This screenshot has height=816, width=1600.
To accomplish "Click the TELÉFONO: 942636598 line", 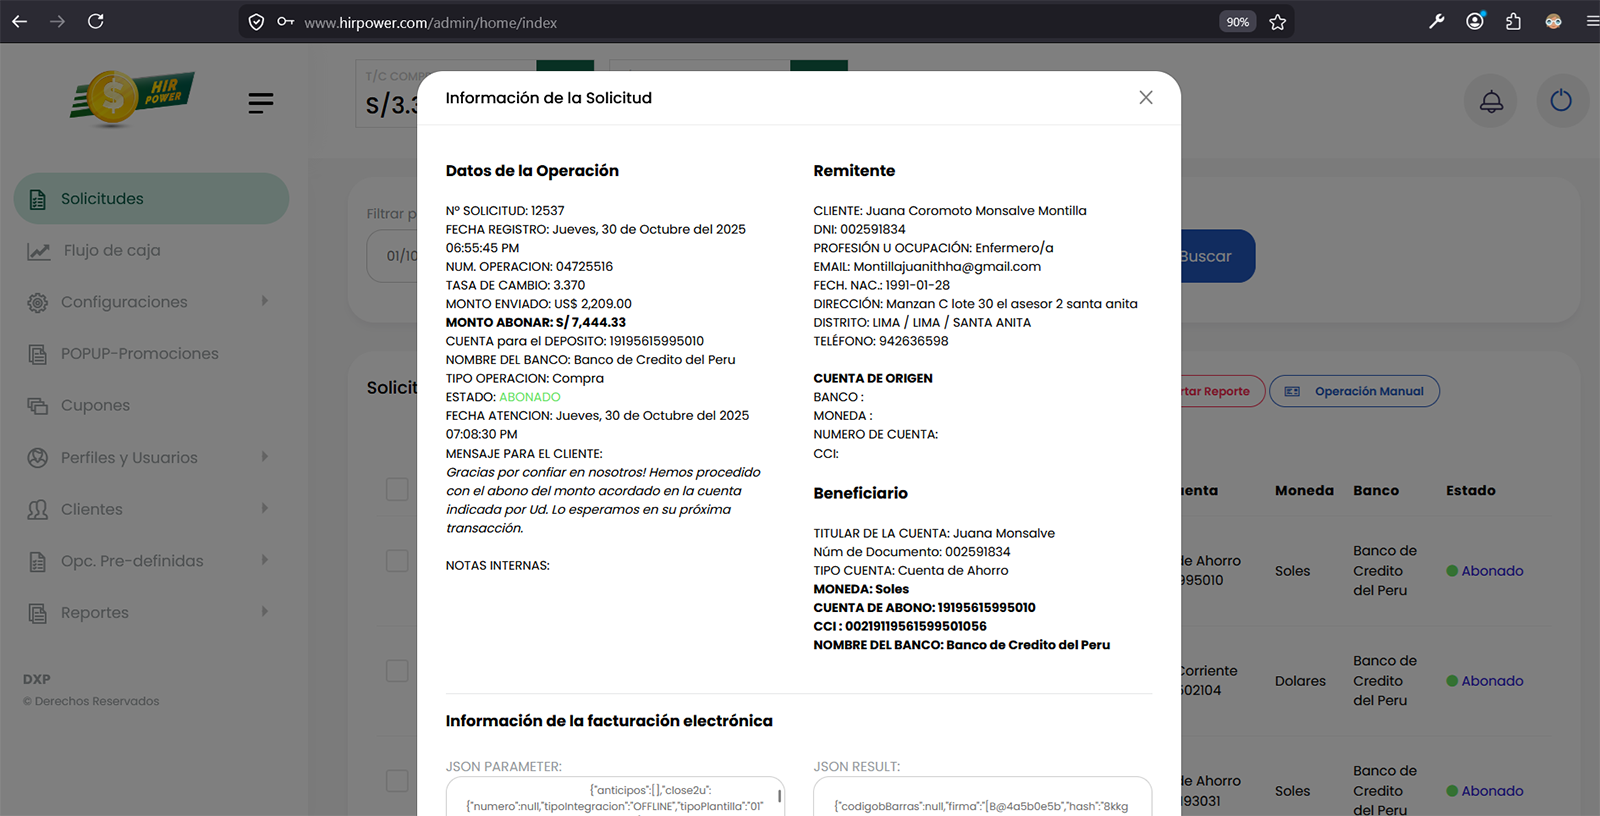I will pos(881,341).
